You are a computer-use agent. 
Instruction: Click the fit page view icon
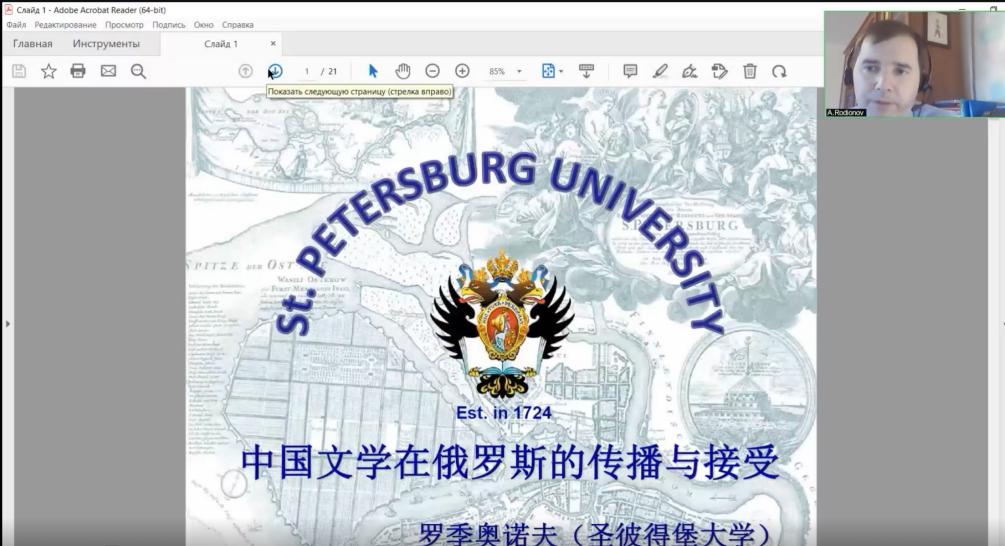click(x=548, y=71)
